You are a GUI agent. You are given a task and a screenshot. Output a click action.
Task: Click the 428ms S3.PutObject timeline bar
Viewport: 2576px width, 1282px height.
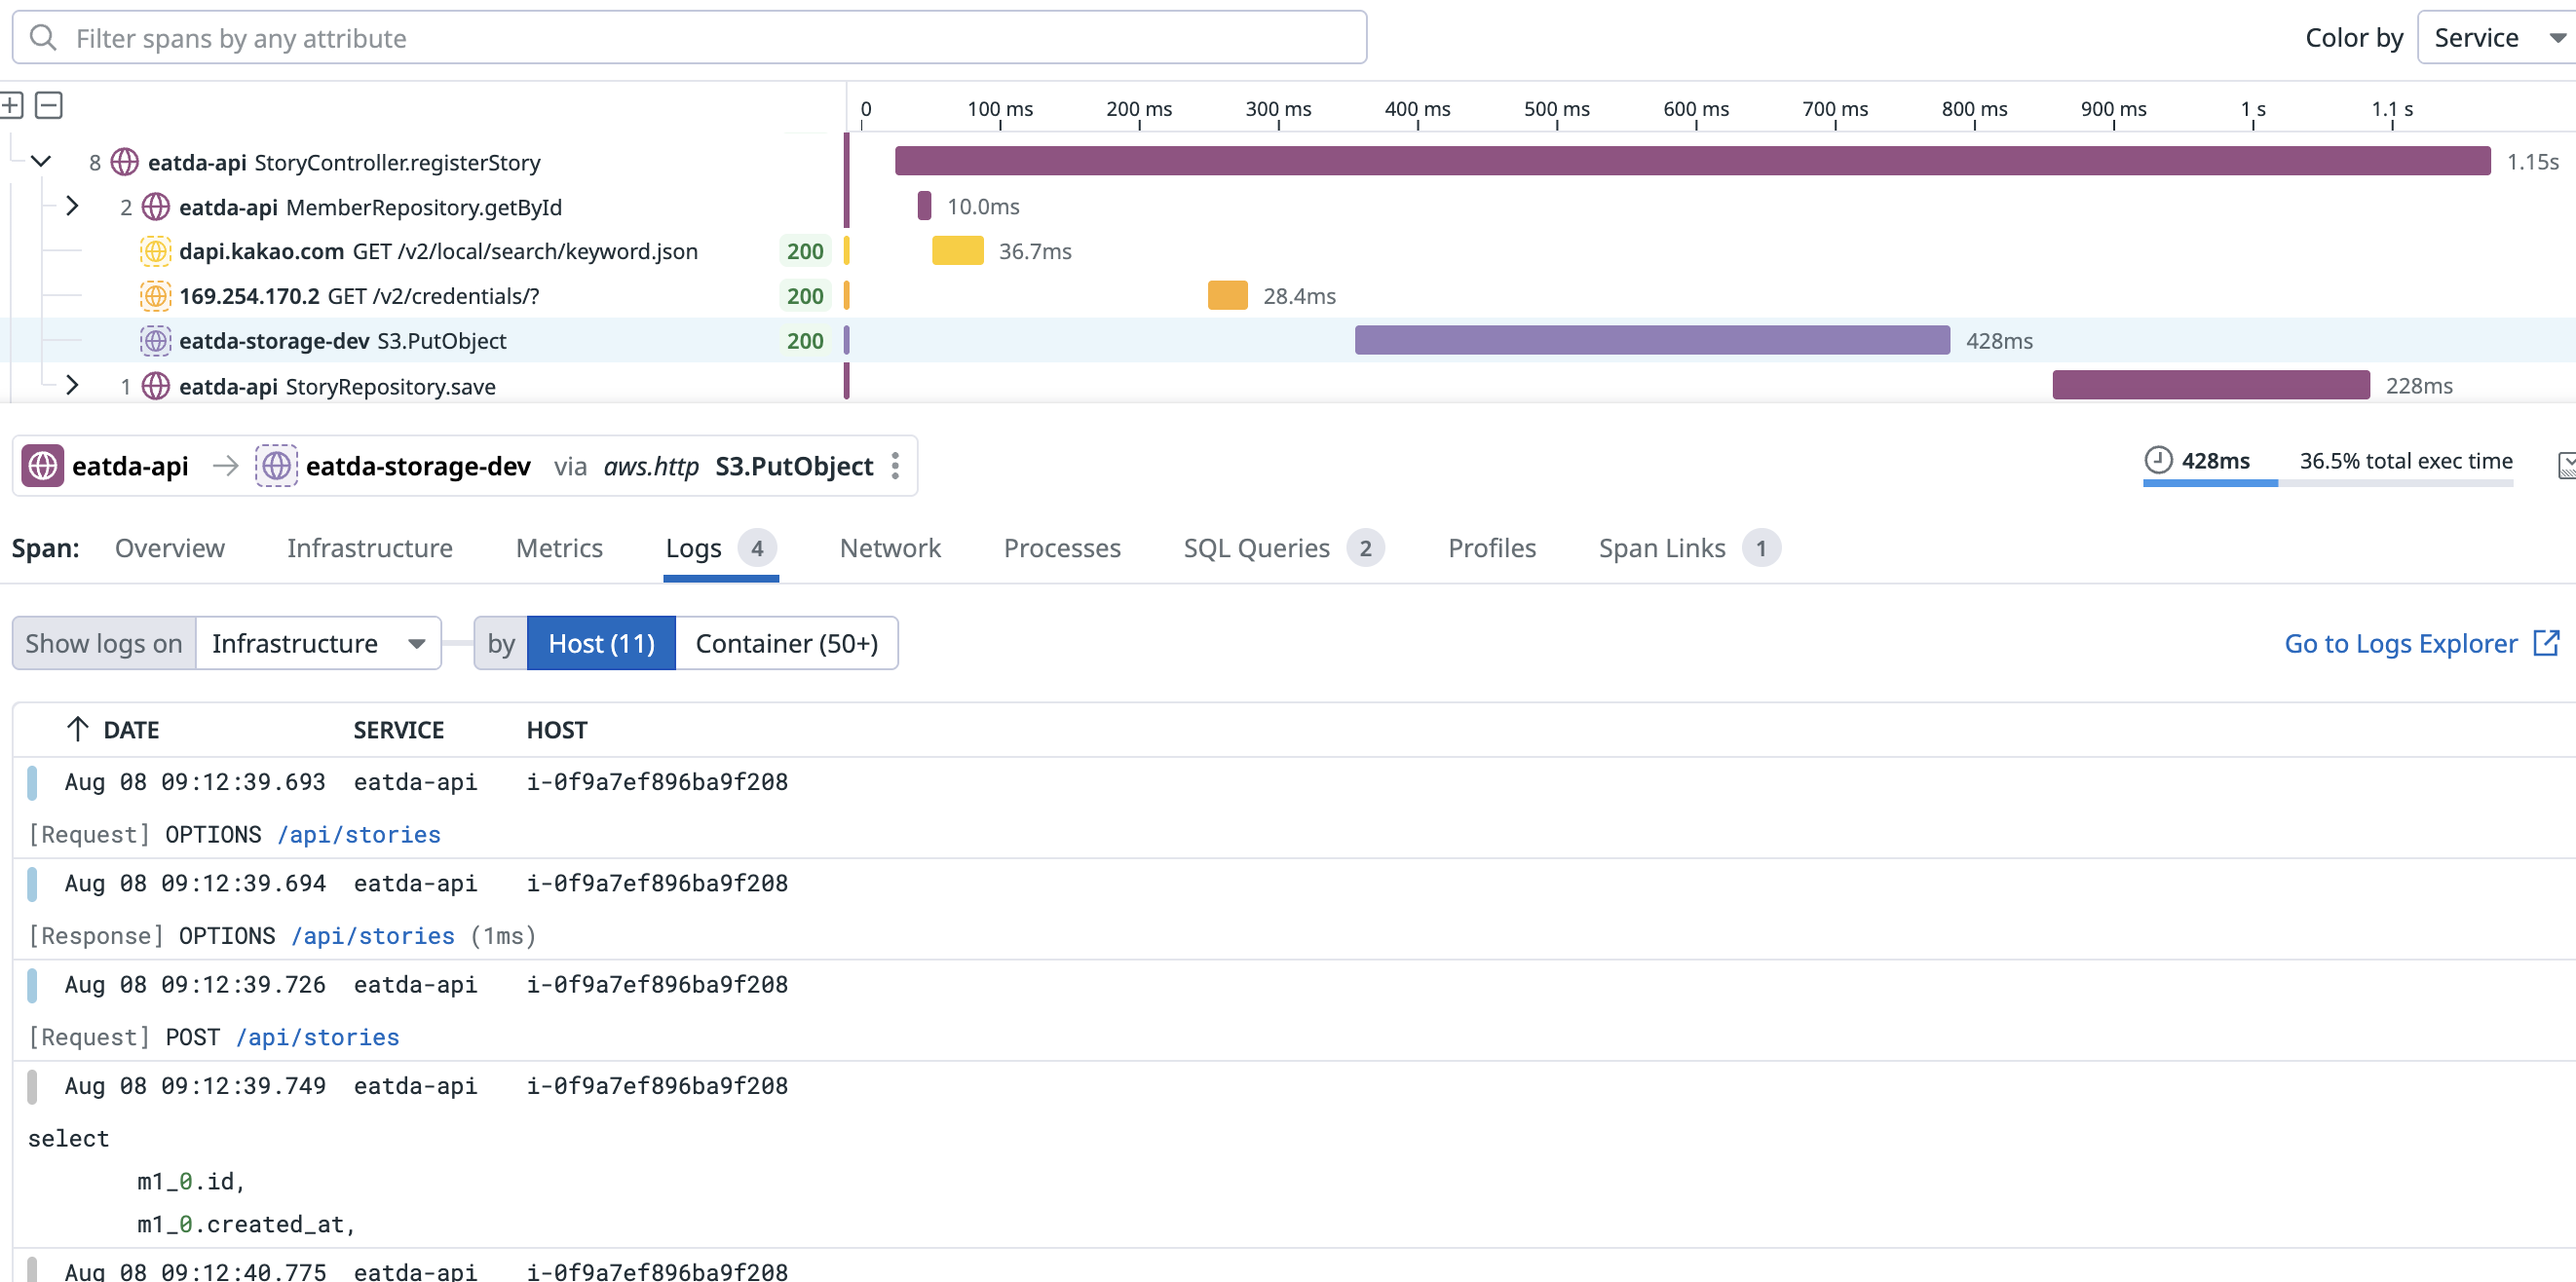point(1651,341)
